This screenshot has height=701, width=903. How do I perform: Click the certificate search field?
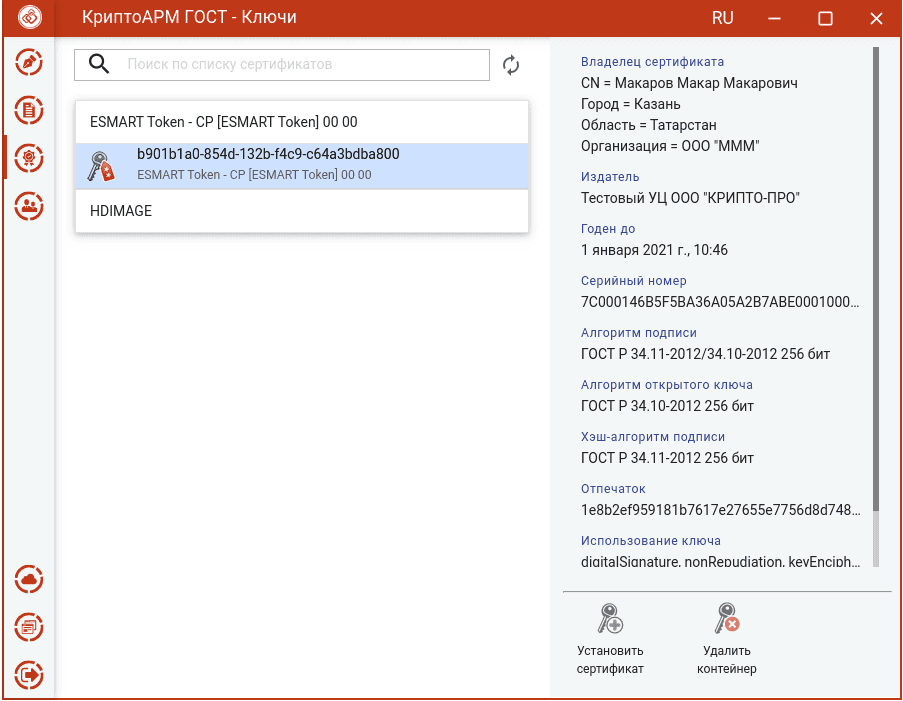point(282,65)
